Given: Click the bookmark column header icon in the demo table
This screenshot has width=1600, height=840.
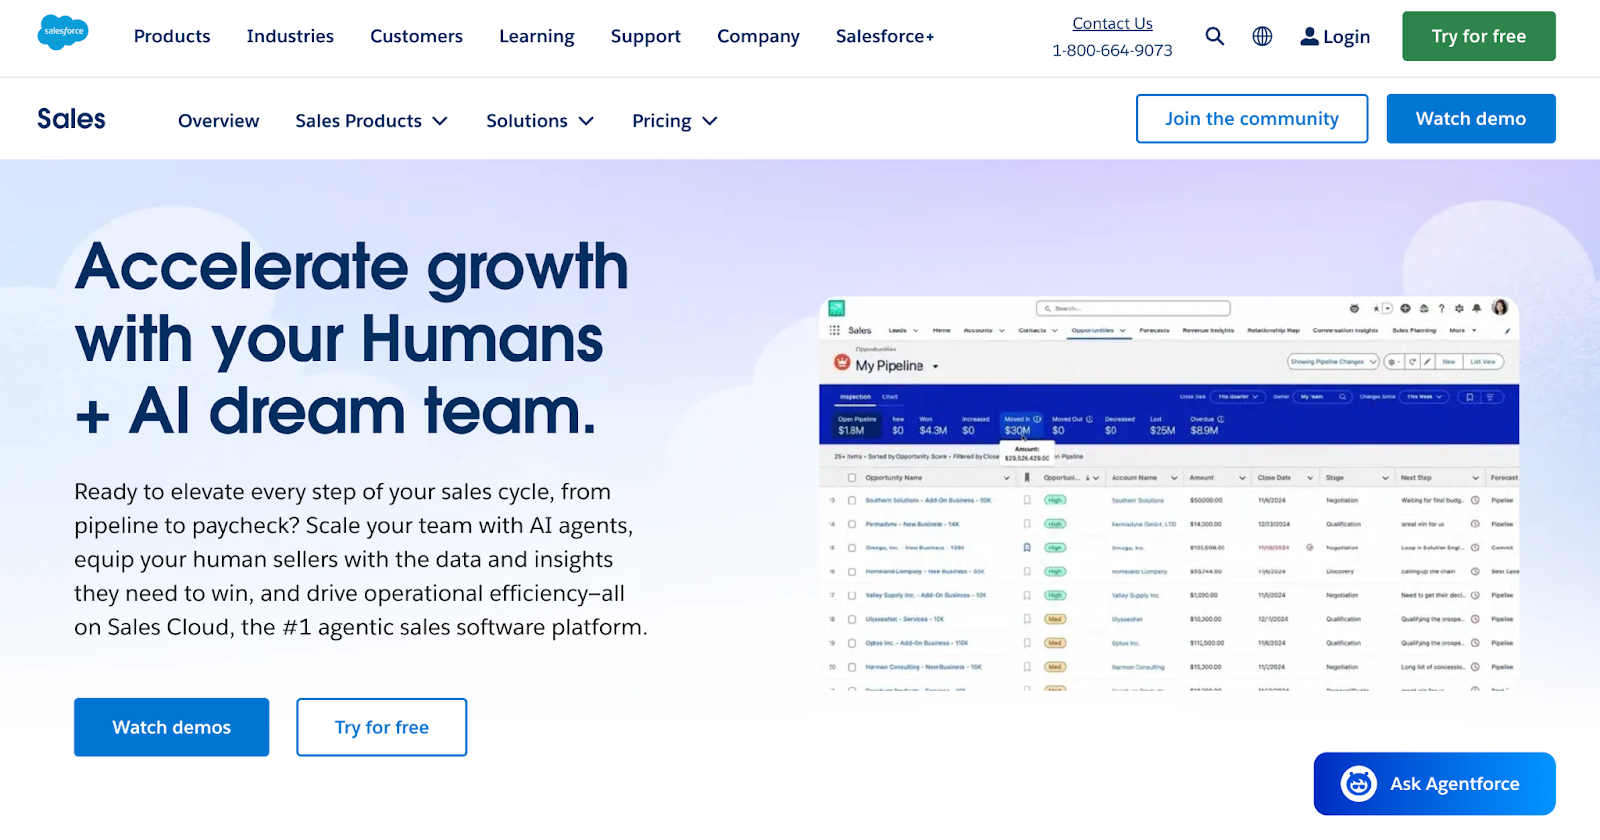Looking at the screenshot, I should click(1027, 478).
